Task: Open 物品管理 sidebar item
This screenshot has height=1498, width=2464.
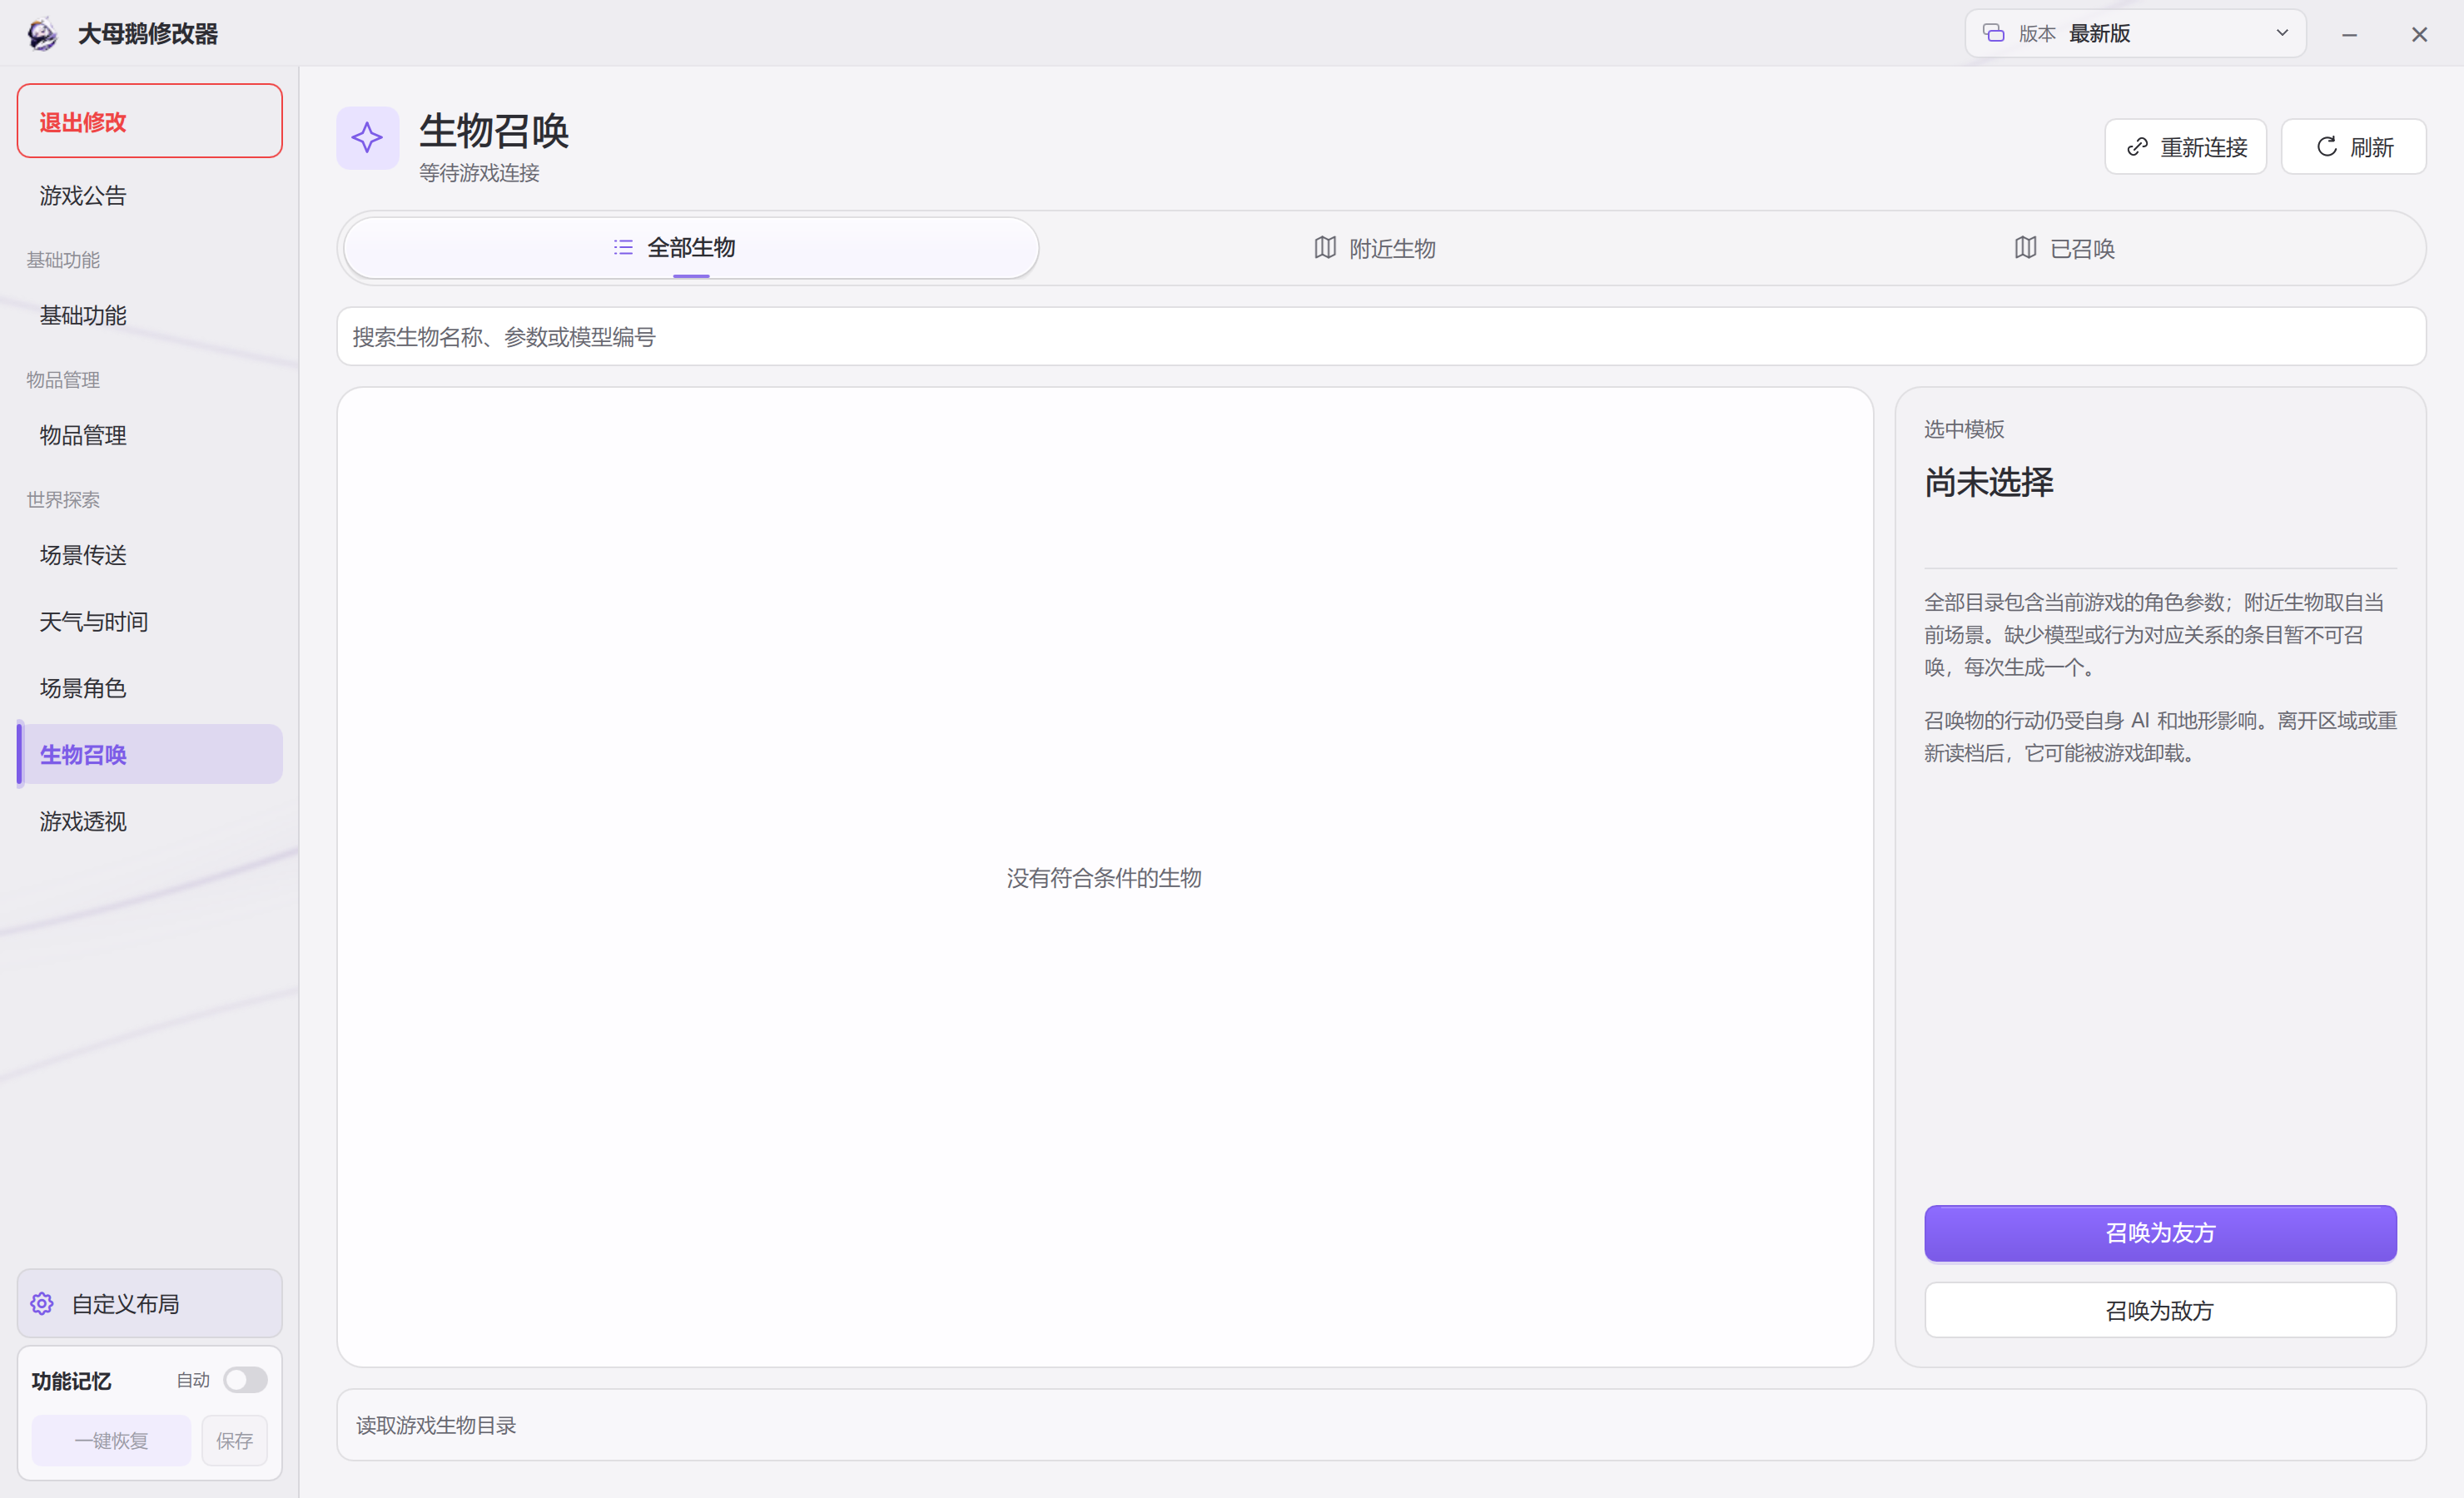Action: (x=150, y=435)
